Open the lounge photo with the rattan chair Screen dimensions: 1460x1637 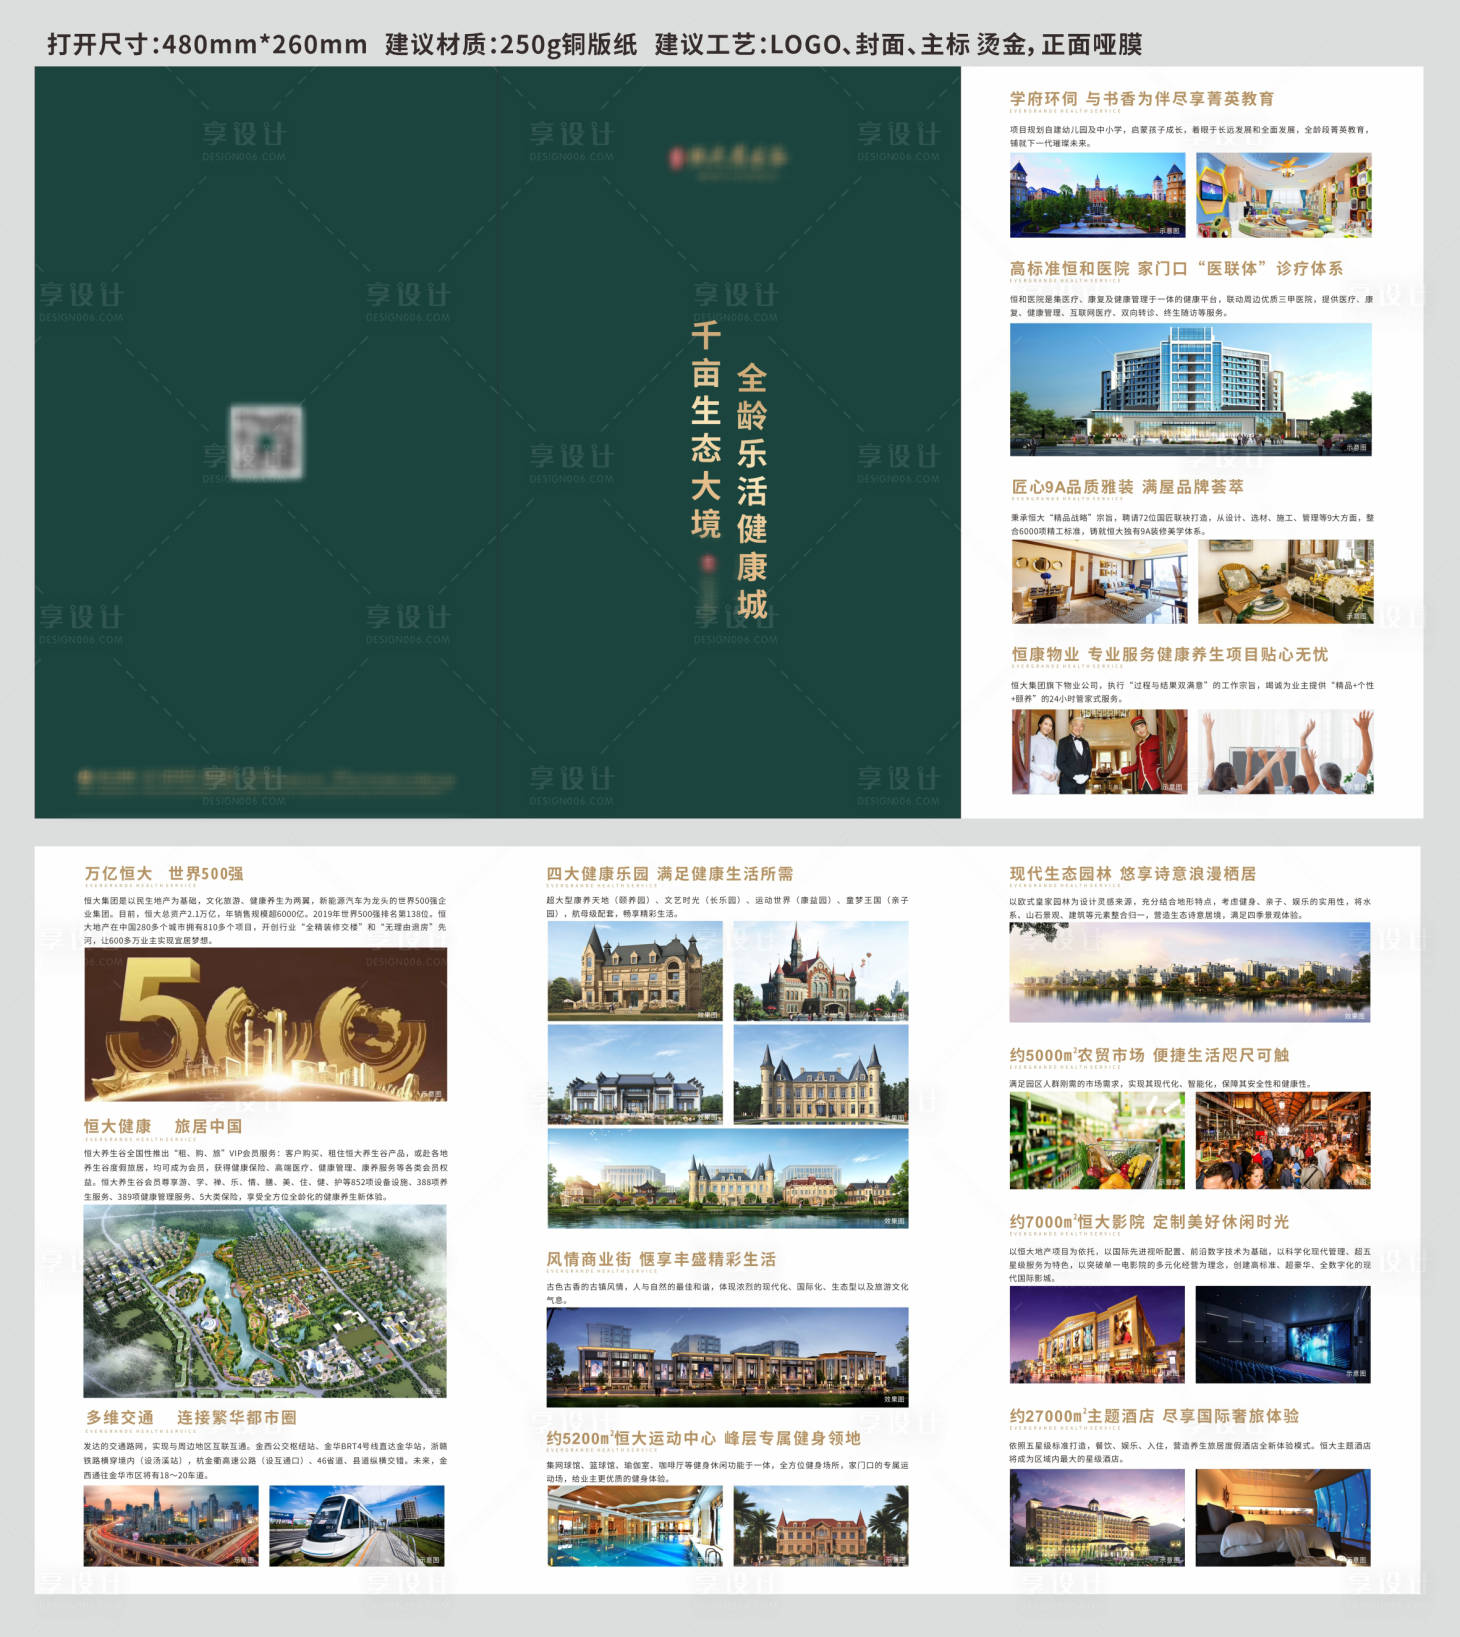point(1286,582)
